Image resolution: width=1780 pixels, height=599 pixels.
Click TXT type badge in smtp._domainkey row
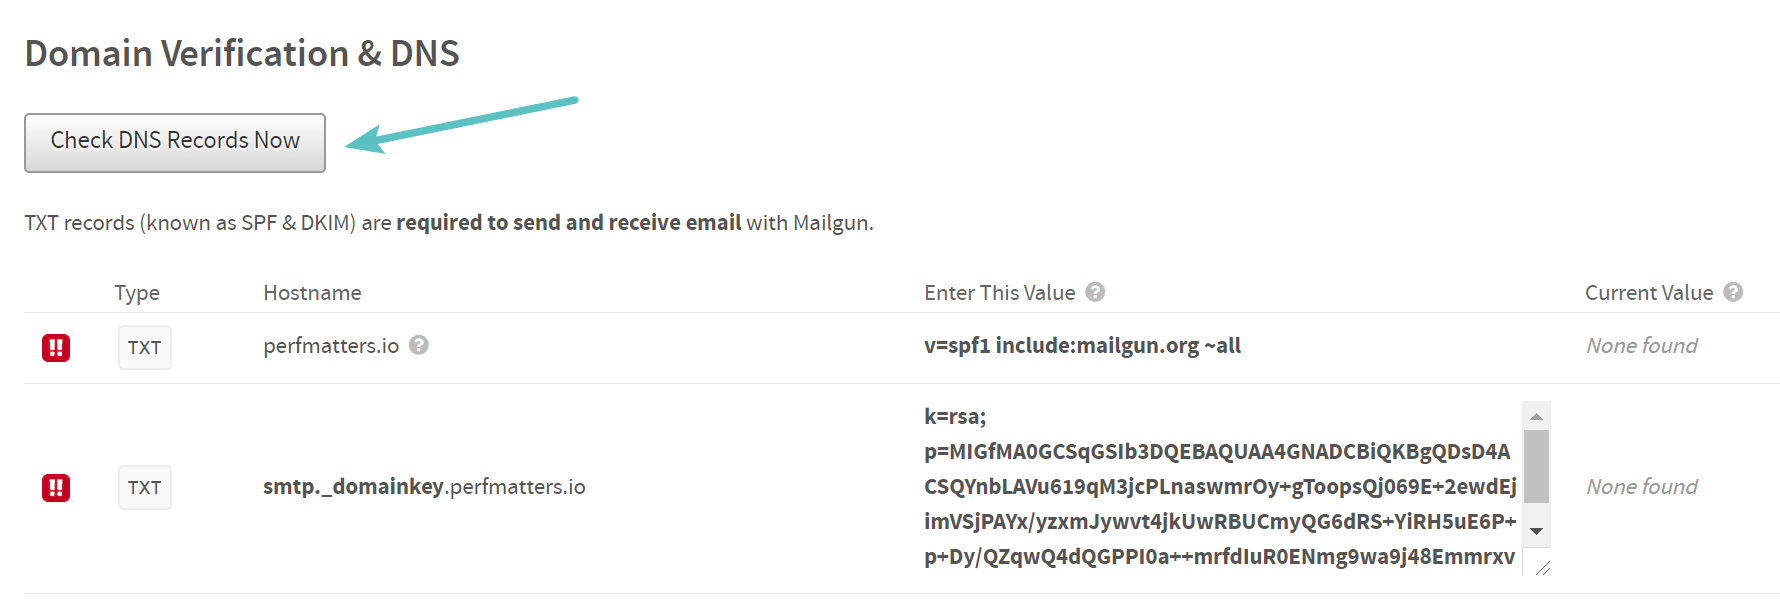[x=145, y=488]
